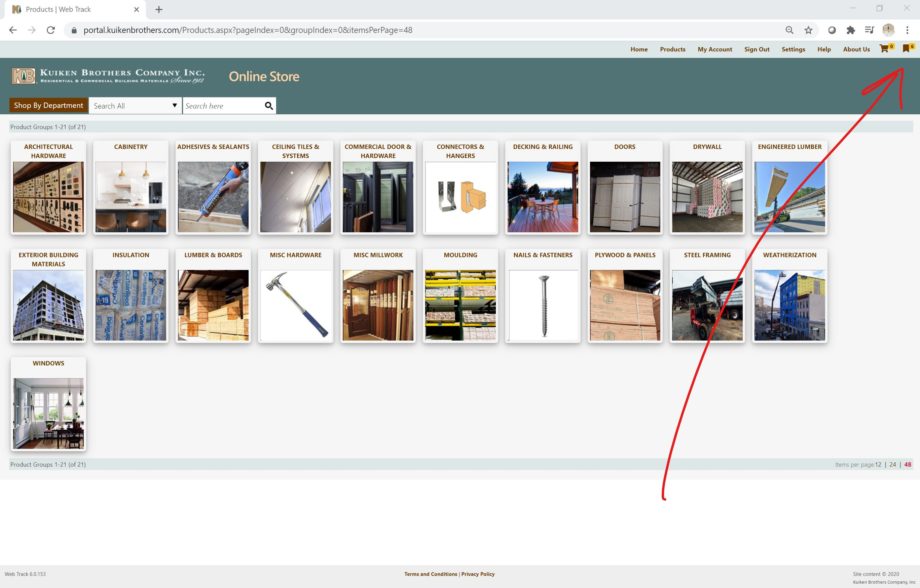This screenshot has height=588, width=920.
Task: Open the Doors category
Action: 625,187
